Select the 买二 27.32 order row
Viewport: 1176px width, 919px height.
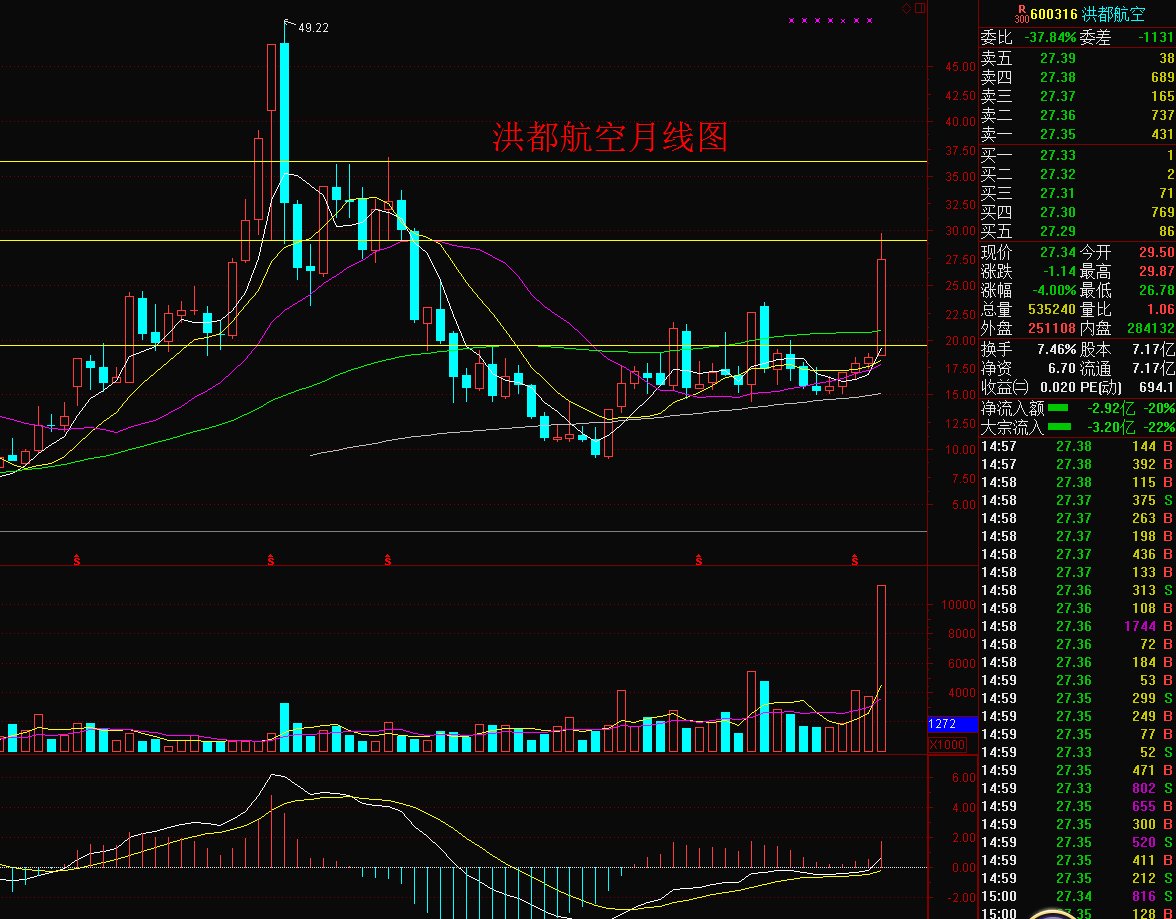pyautogui.click(x=1077, y=174)
